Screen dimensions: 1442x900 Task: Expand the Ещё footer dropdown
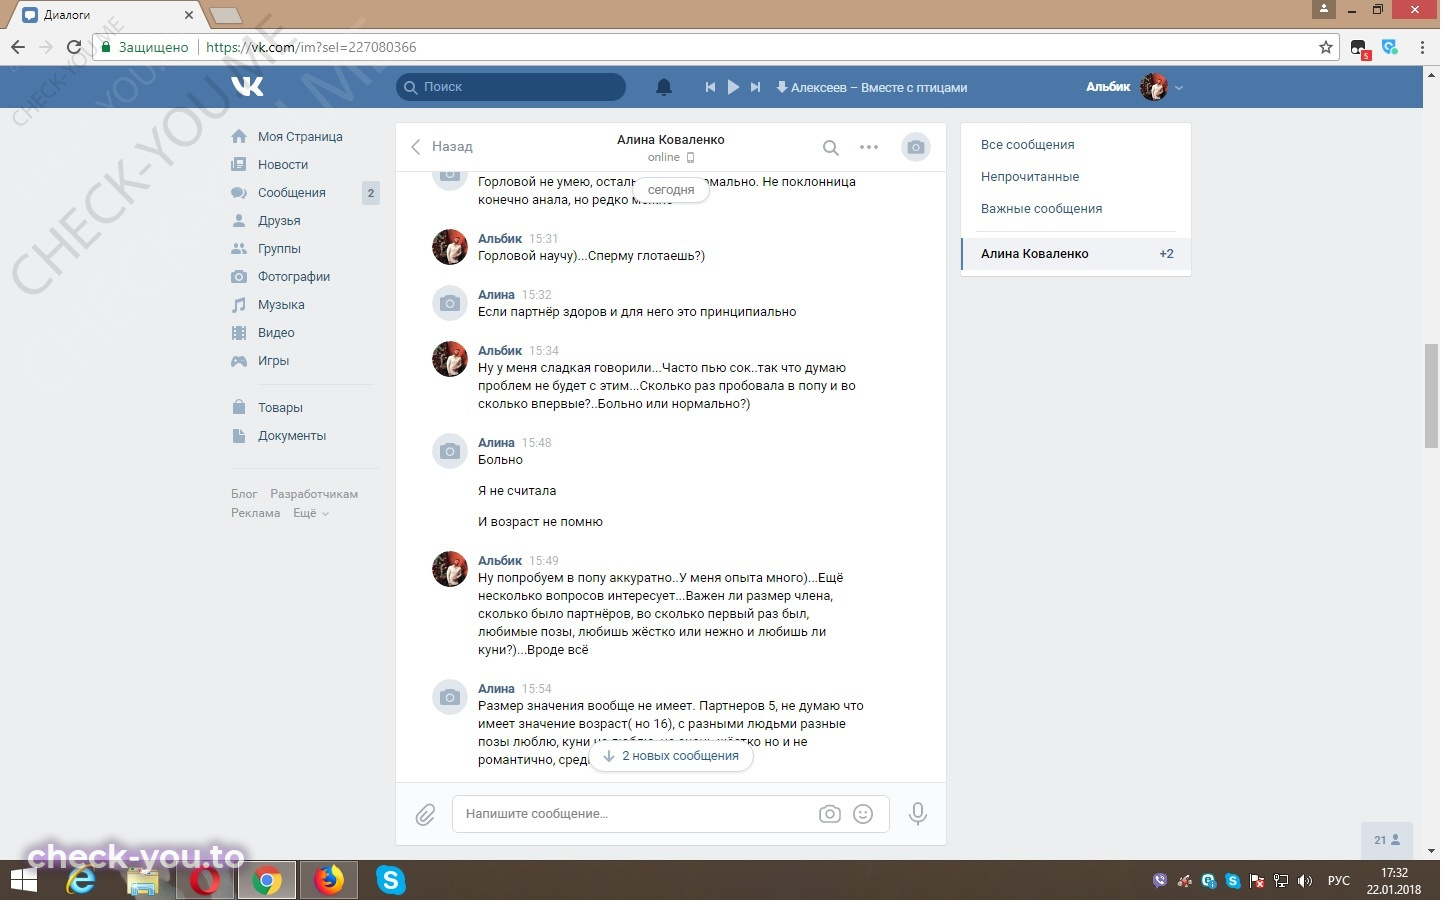pos(310,513)
